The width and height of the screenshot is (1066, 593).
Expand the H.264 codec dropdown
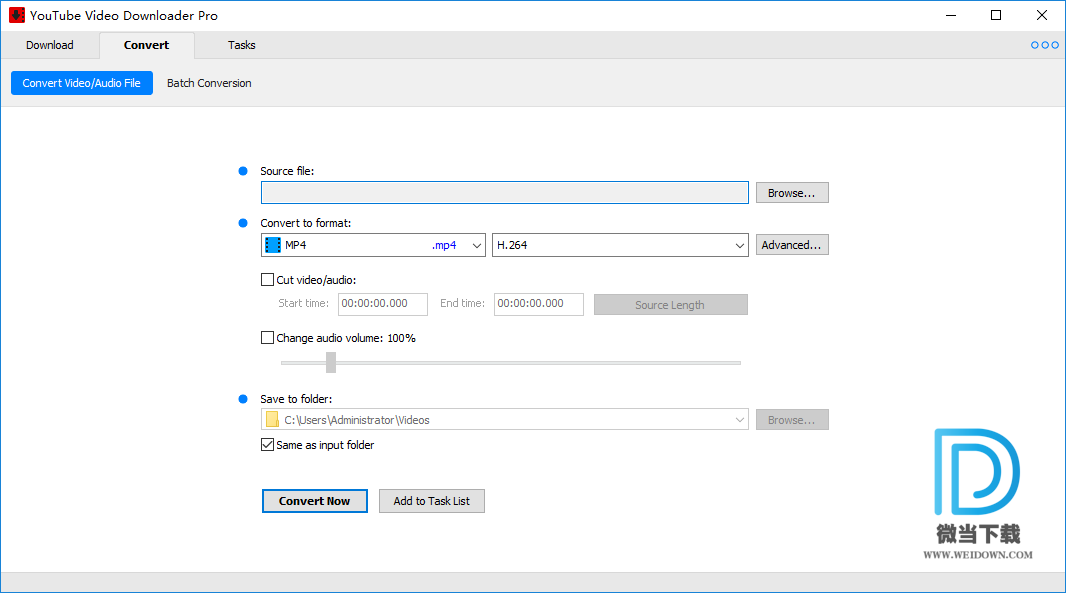point(740,245)
